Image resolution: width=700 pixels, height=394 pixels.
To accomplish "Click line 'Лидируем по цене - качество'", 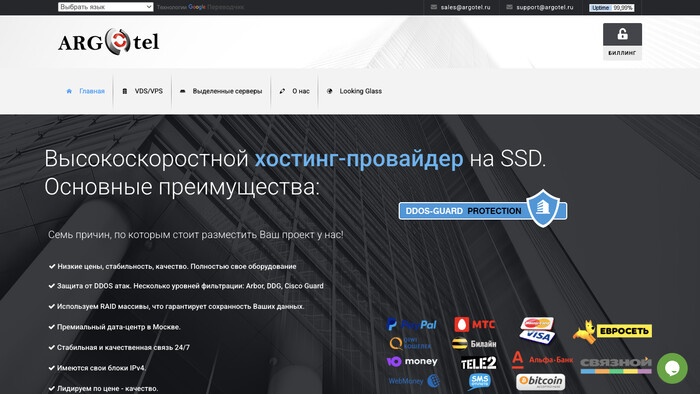I will pyautogui.click(x=108, y=389).
